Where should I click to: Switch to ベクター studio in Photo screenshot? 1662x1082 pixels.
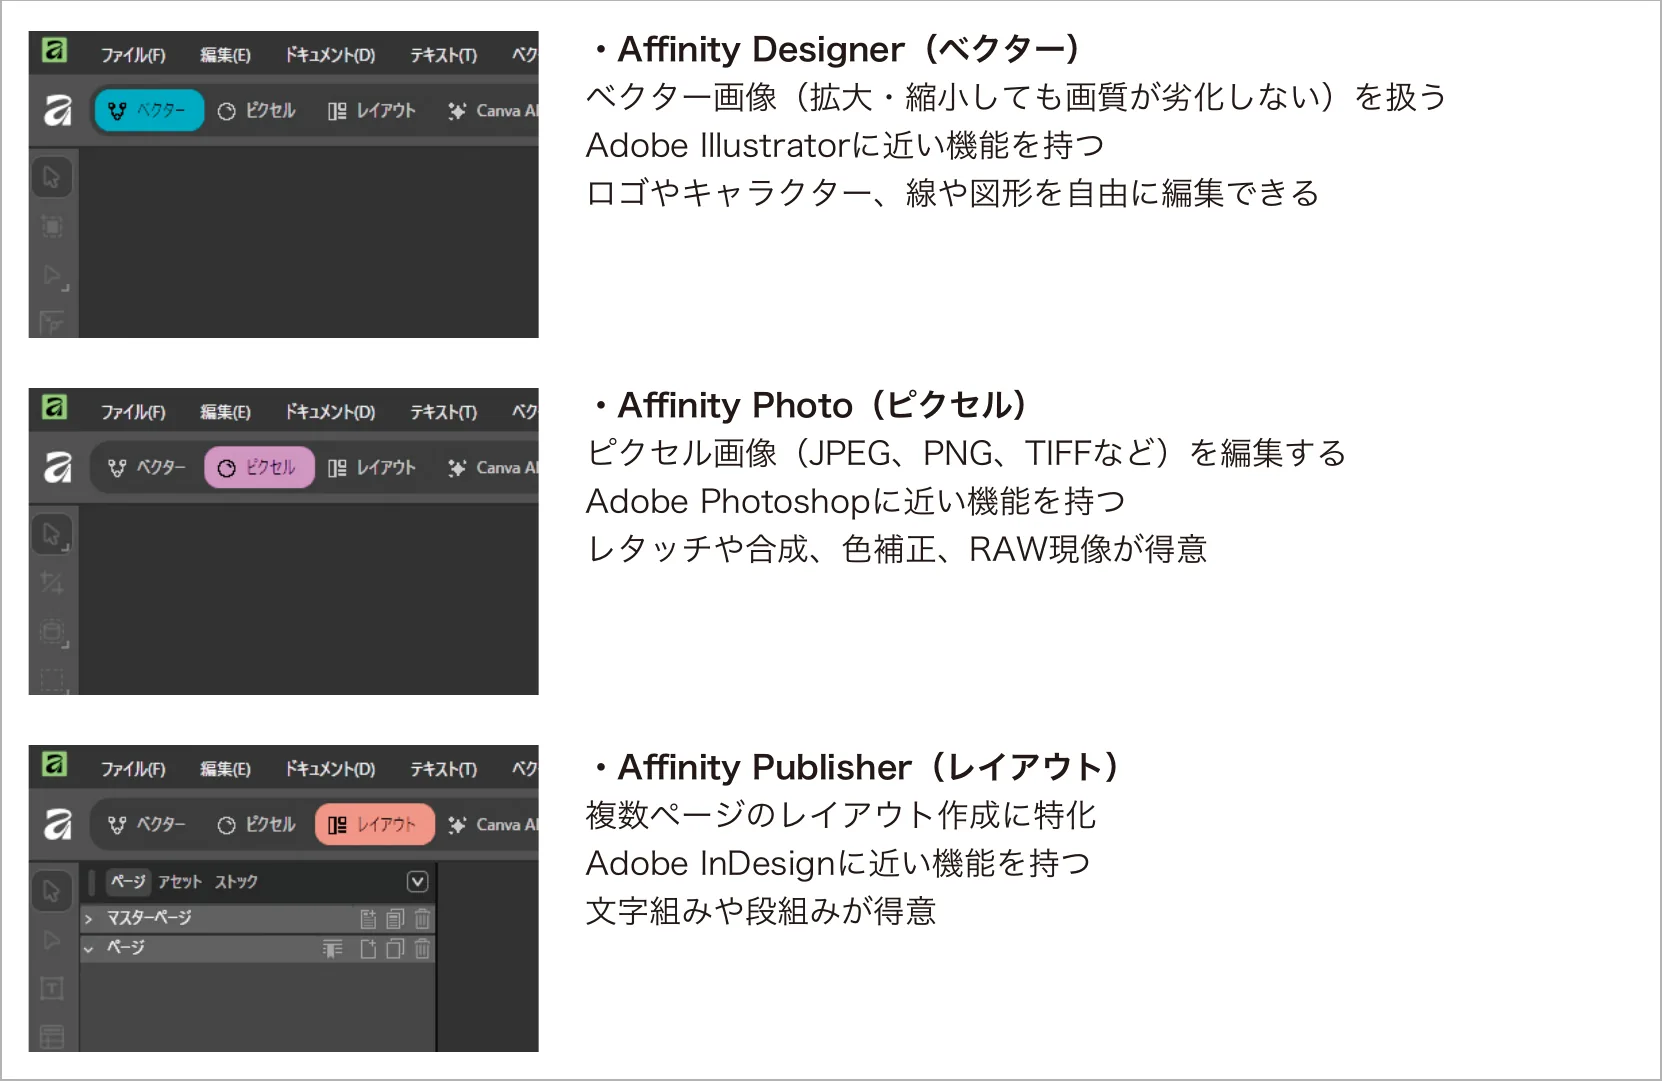click(147, 467)
